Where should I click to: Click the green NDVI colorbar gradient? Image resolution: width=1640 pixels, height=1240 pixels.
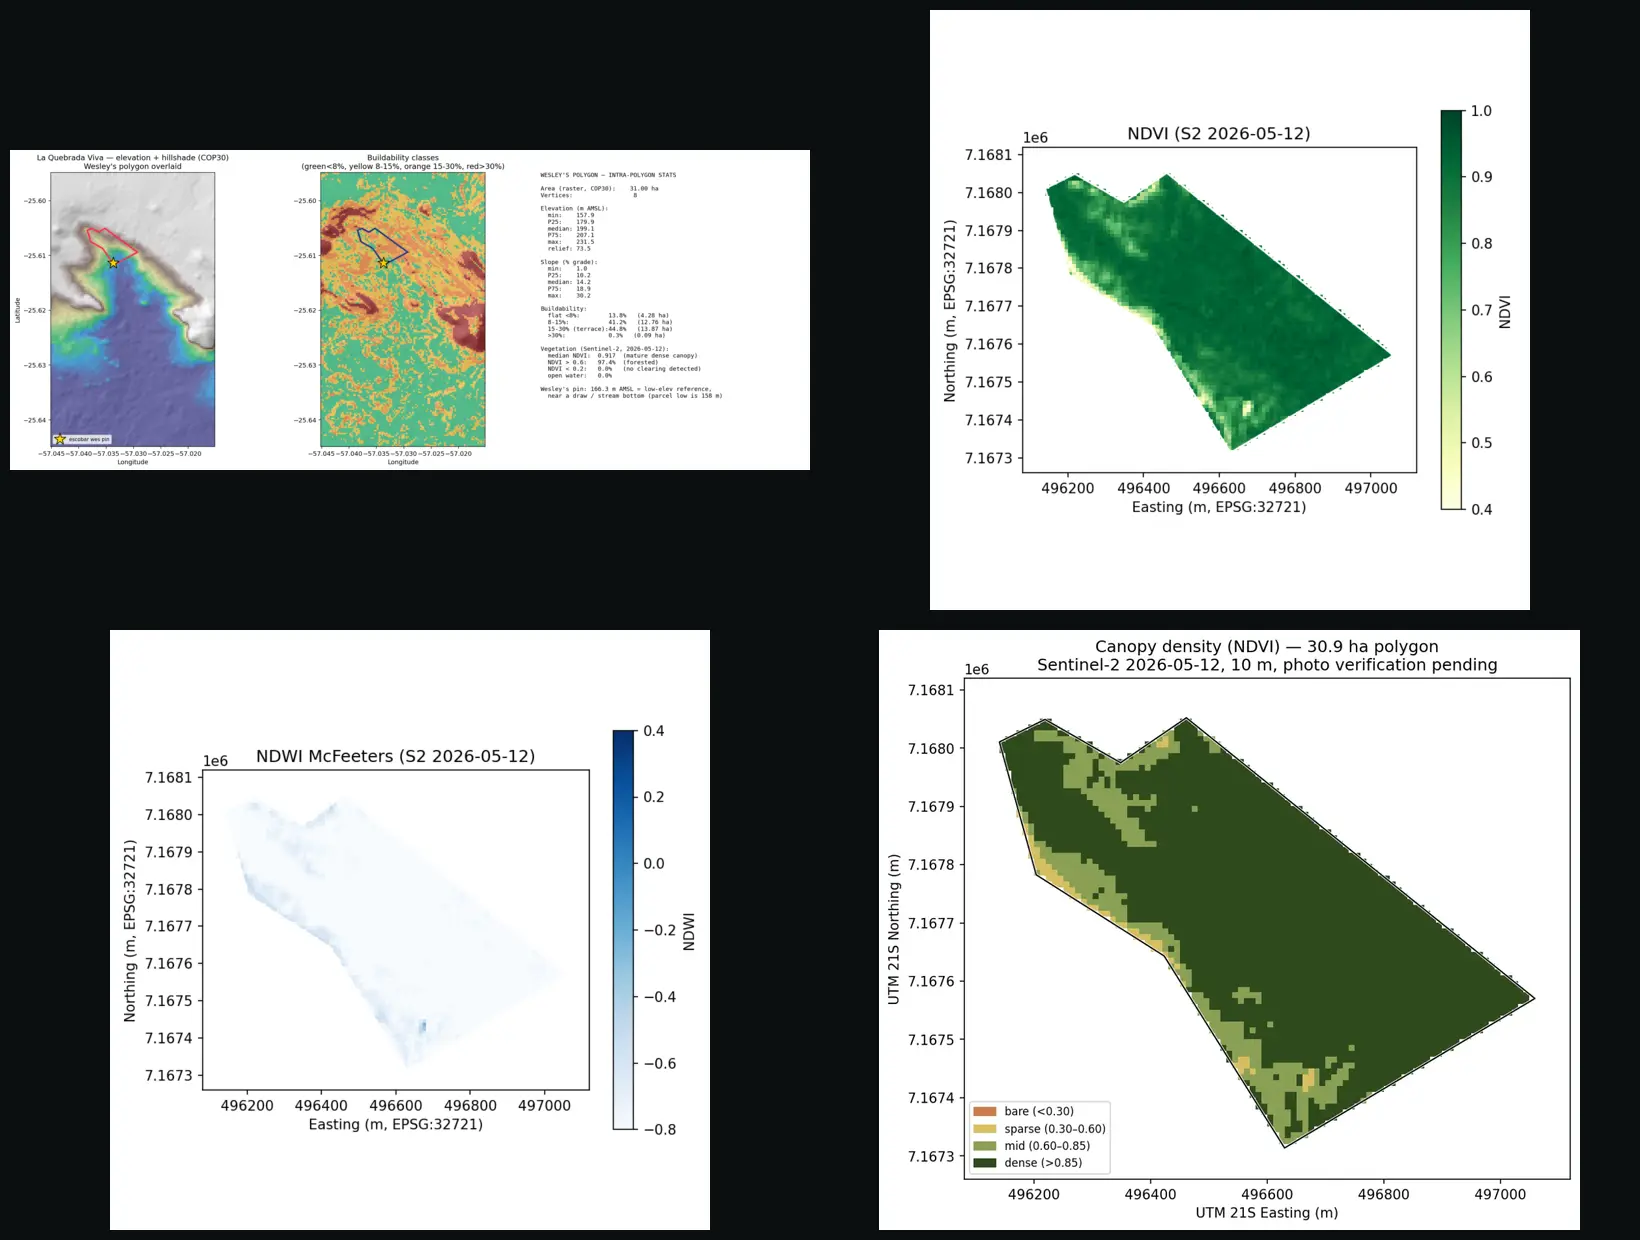click(1452, 310)
